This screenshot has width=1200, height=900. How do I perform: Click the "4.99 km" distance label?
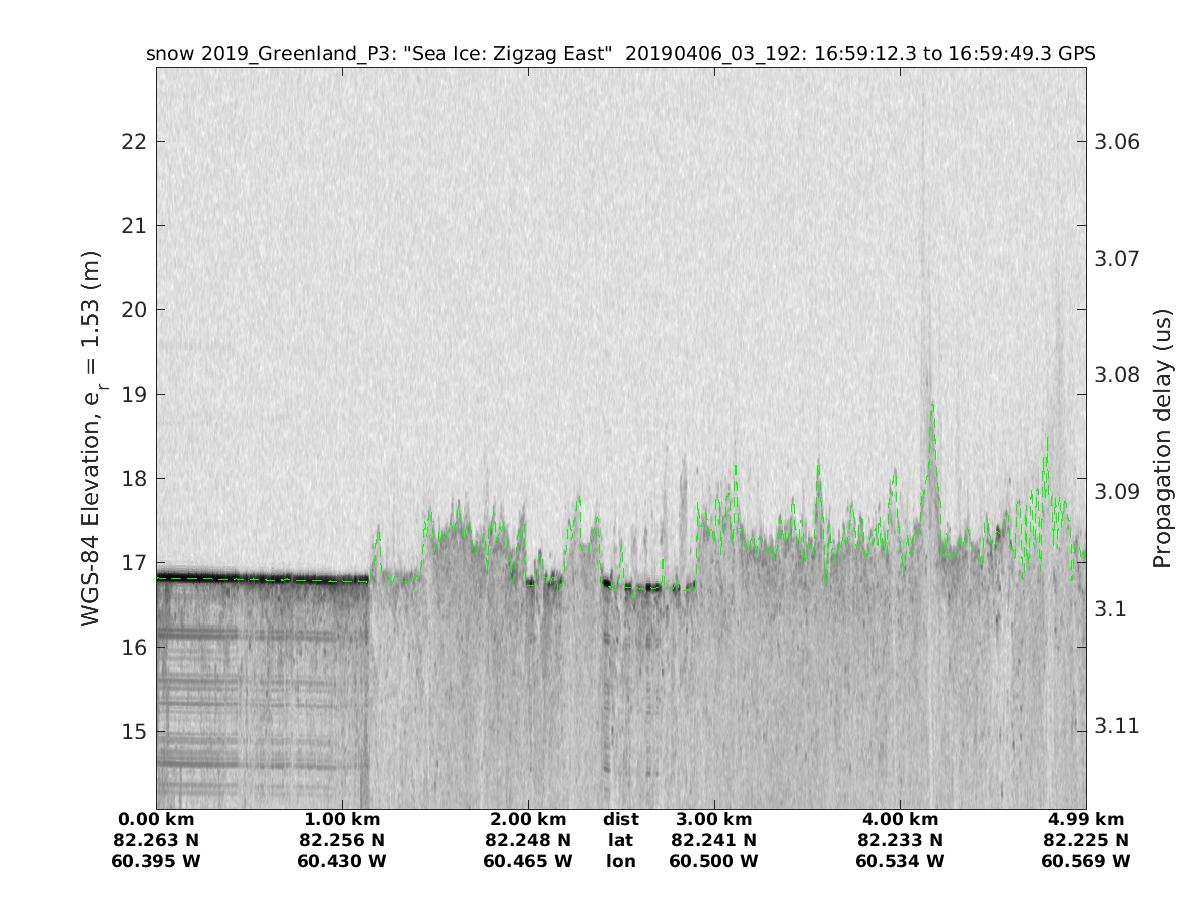(1085, 820)
